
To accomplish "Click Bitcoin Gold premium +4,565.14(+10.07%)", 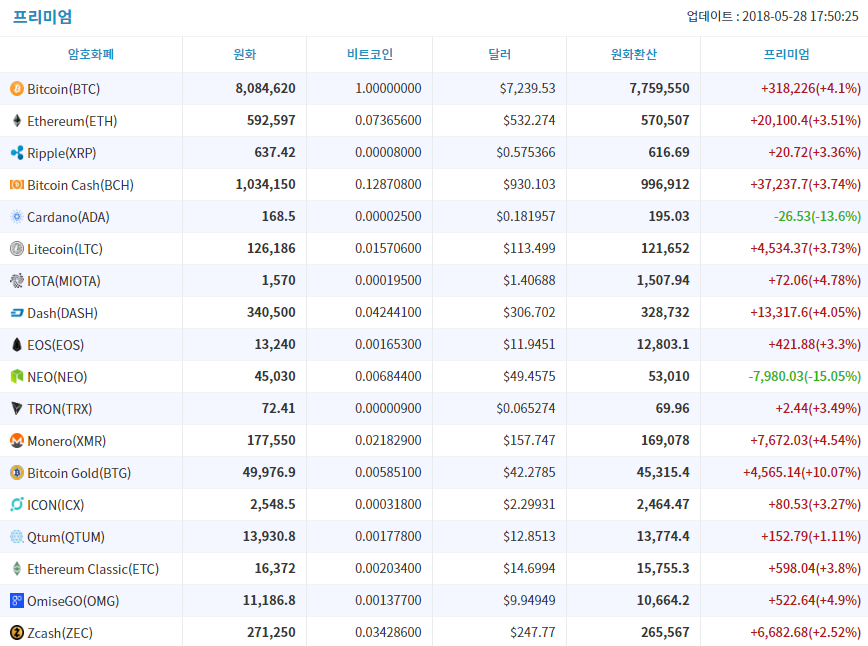I will pos(802,473).
